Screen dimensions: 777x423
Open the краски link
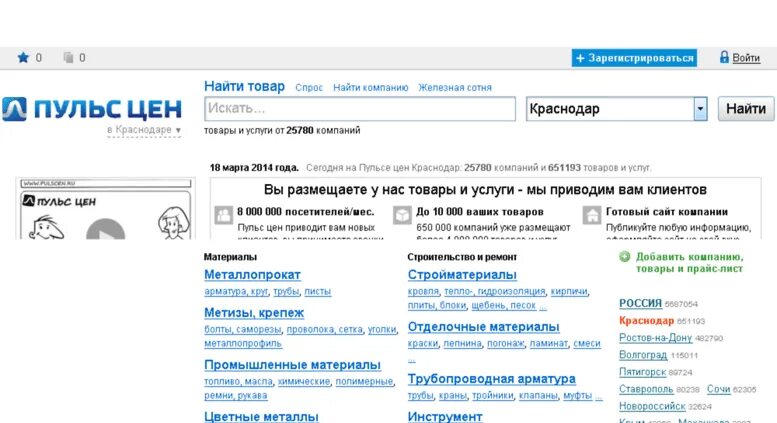(423, 343)
